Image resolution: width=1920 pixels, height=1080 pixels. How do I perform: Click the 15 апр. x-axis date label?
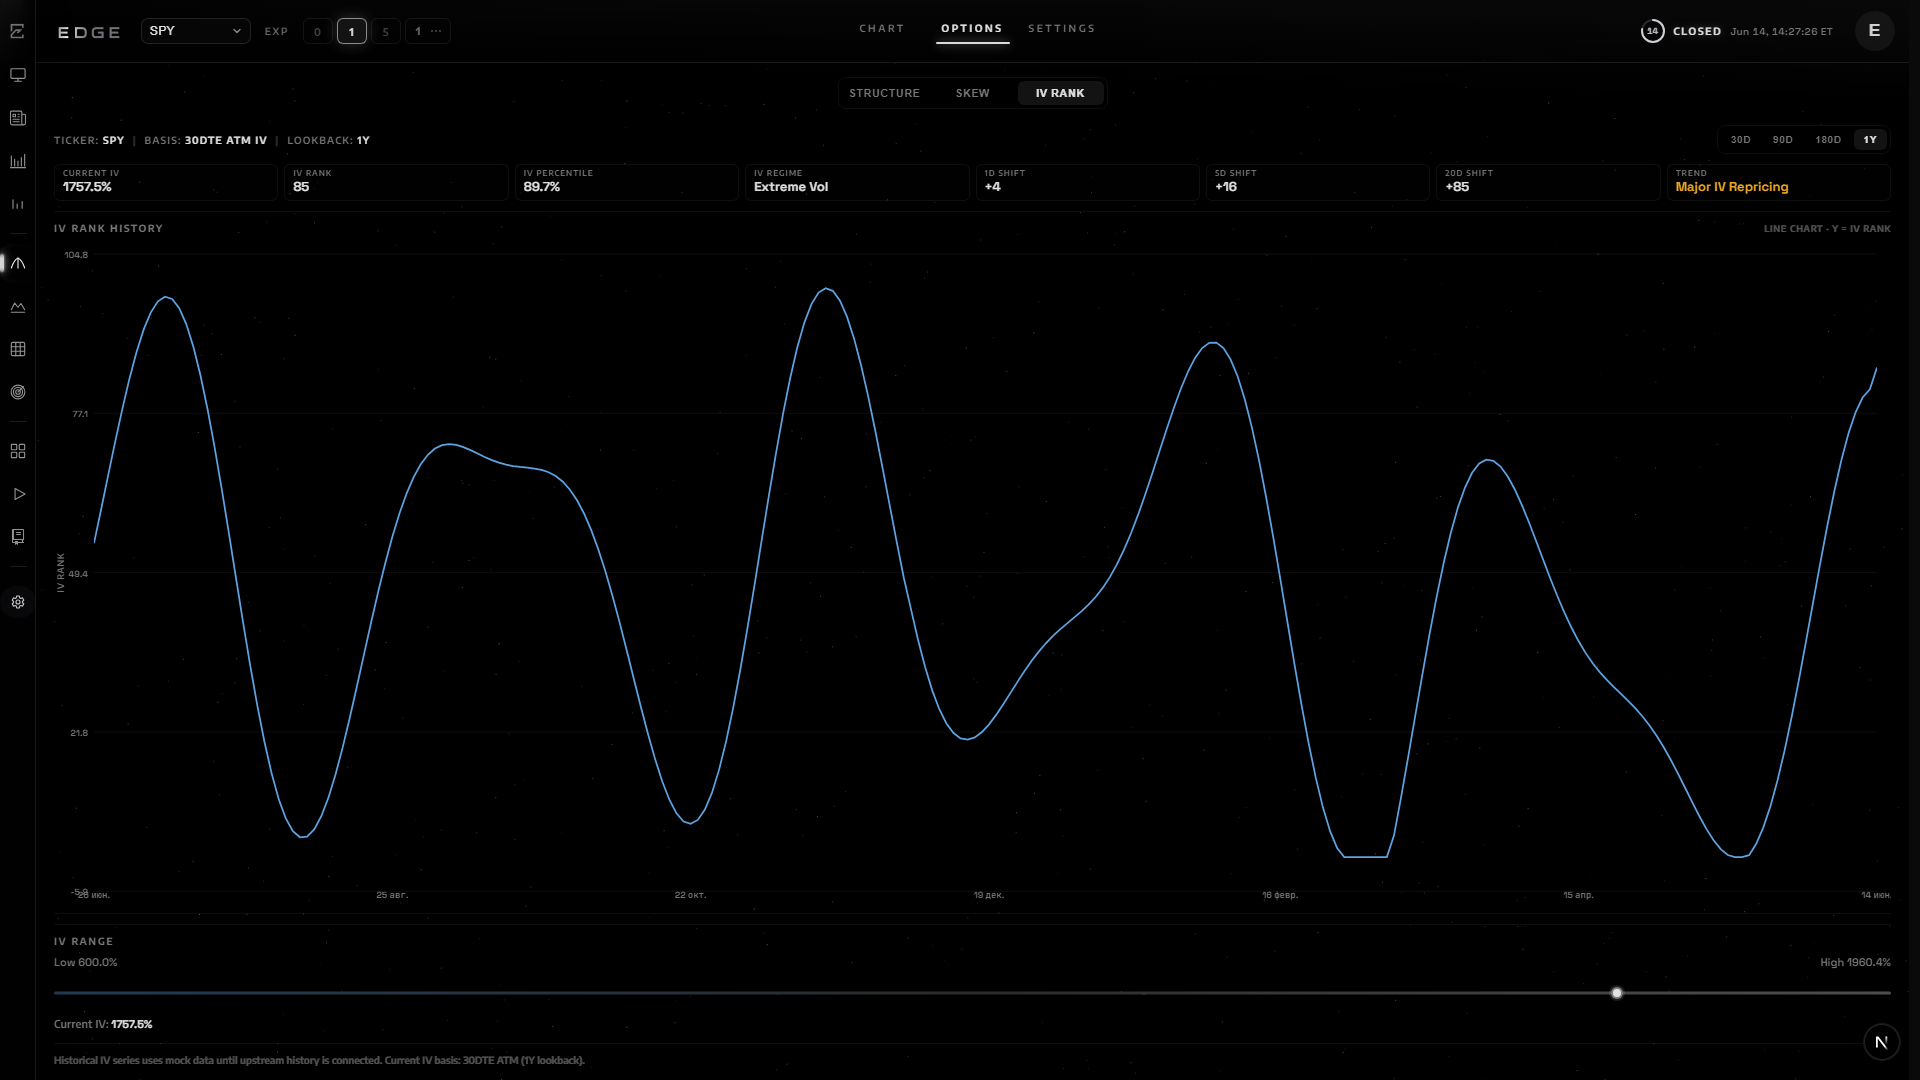coord(1578,895)
